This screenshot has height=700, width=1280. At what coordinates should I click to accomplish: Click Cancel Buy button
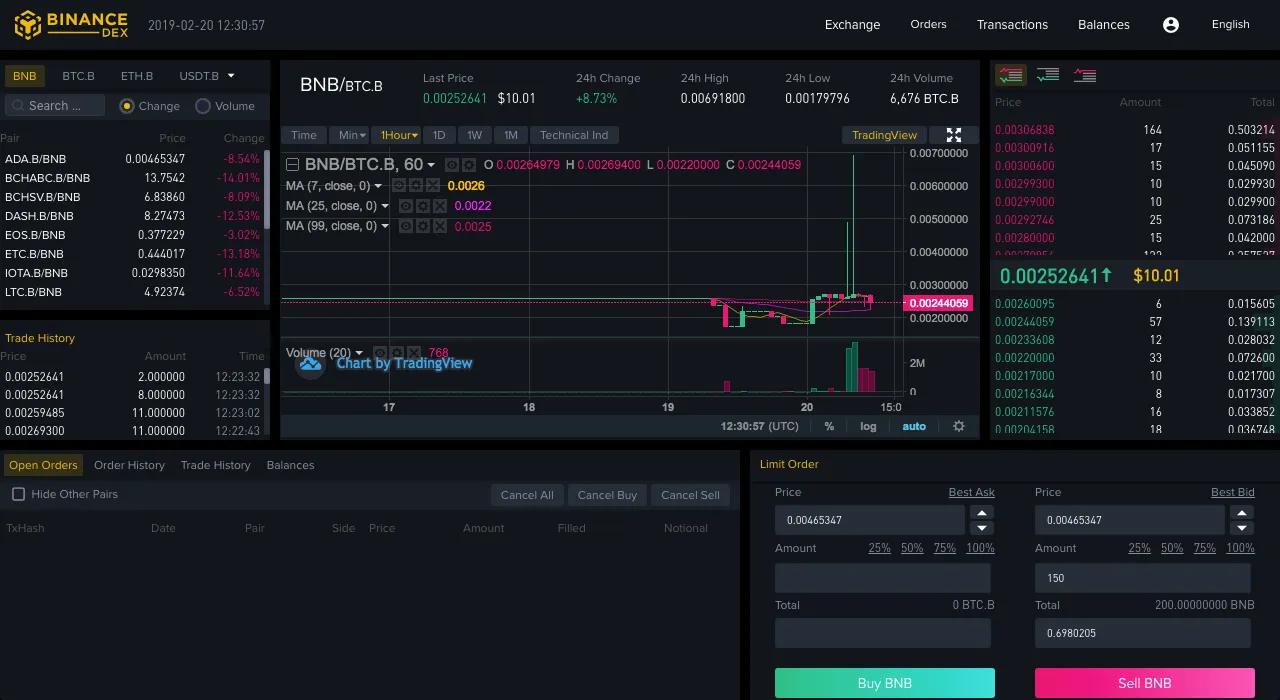click(607, 495)
